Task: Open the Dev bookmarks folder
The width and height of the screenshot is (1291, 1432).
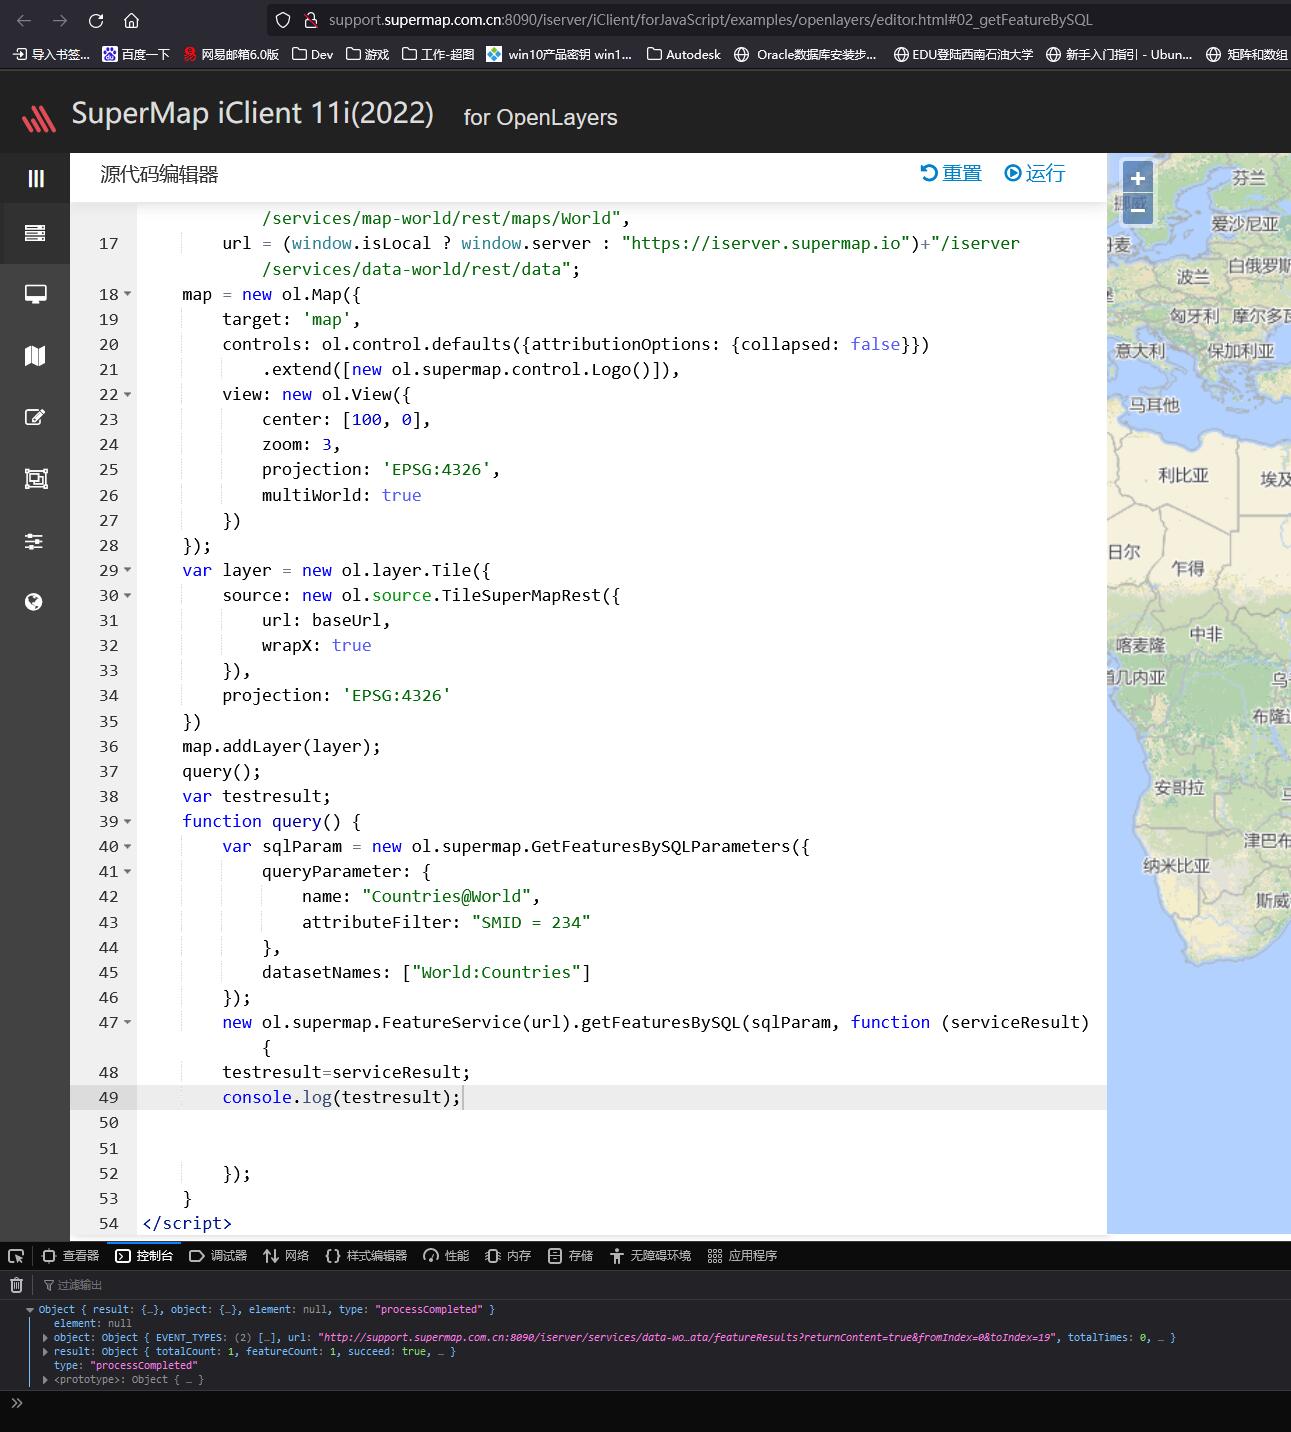Action: [x=312, y=54]
